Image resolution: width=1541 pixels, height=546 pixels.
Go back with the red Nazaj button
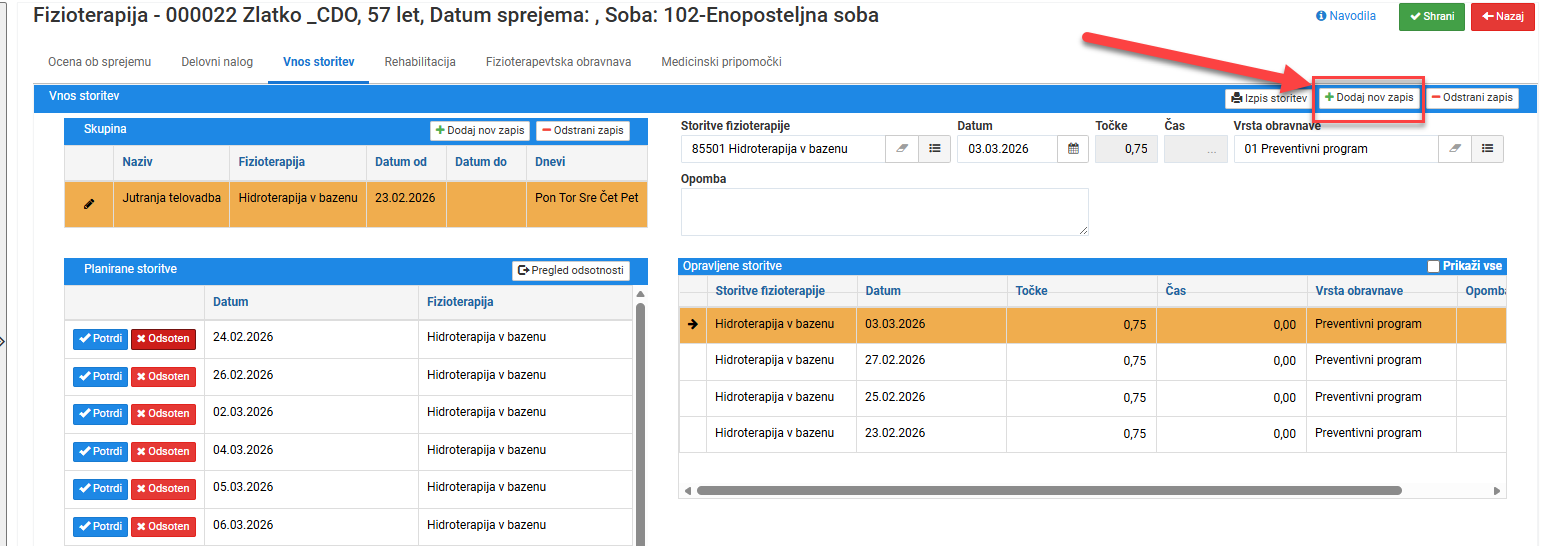point(1502,17)
